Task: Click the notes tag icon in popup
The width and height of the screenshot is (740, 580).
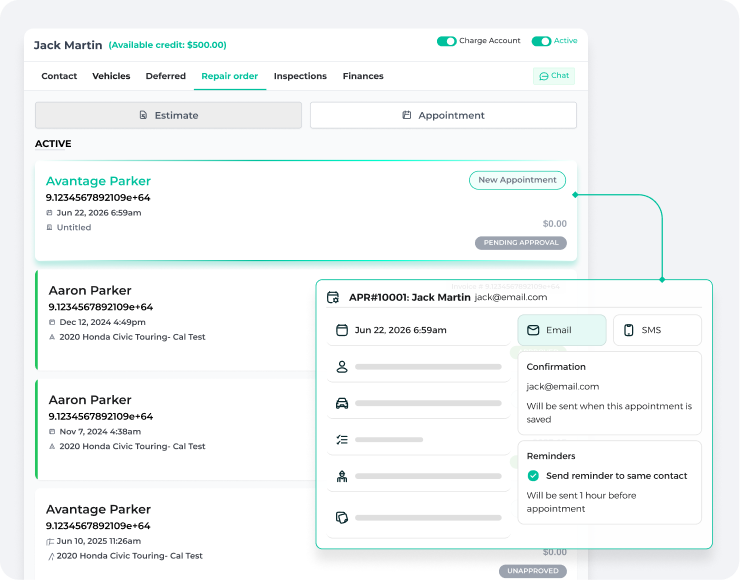Action: pos(342,518)
